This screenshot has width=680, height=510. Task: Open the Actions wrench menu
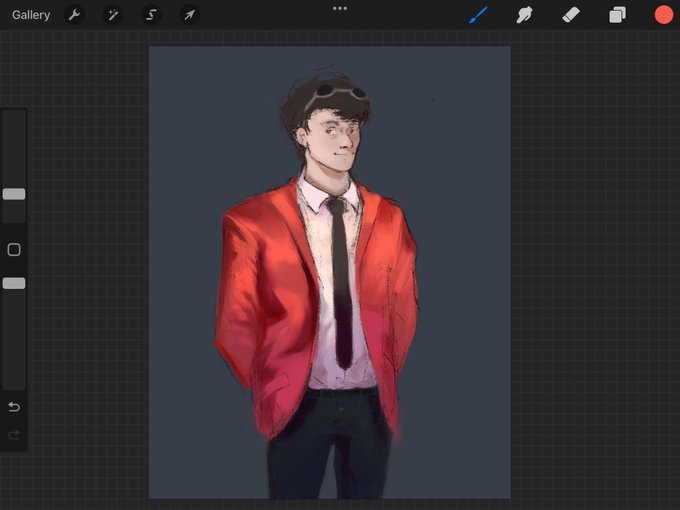[x=74, y=15]
